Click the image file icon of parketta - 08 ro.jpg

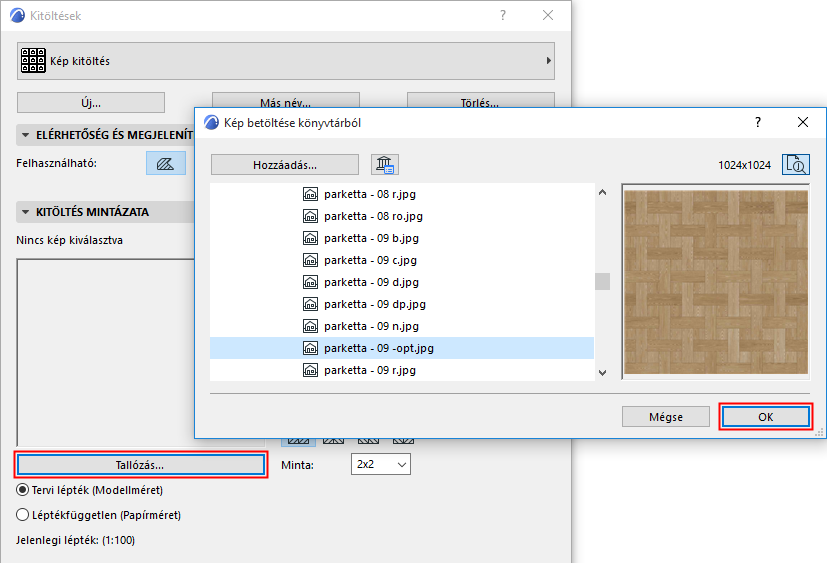(x=310, y=216)
